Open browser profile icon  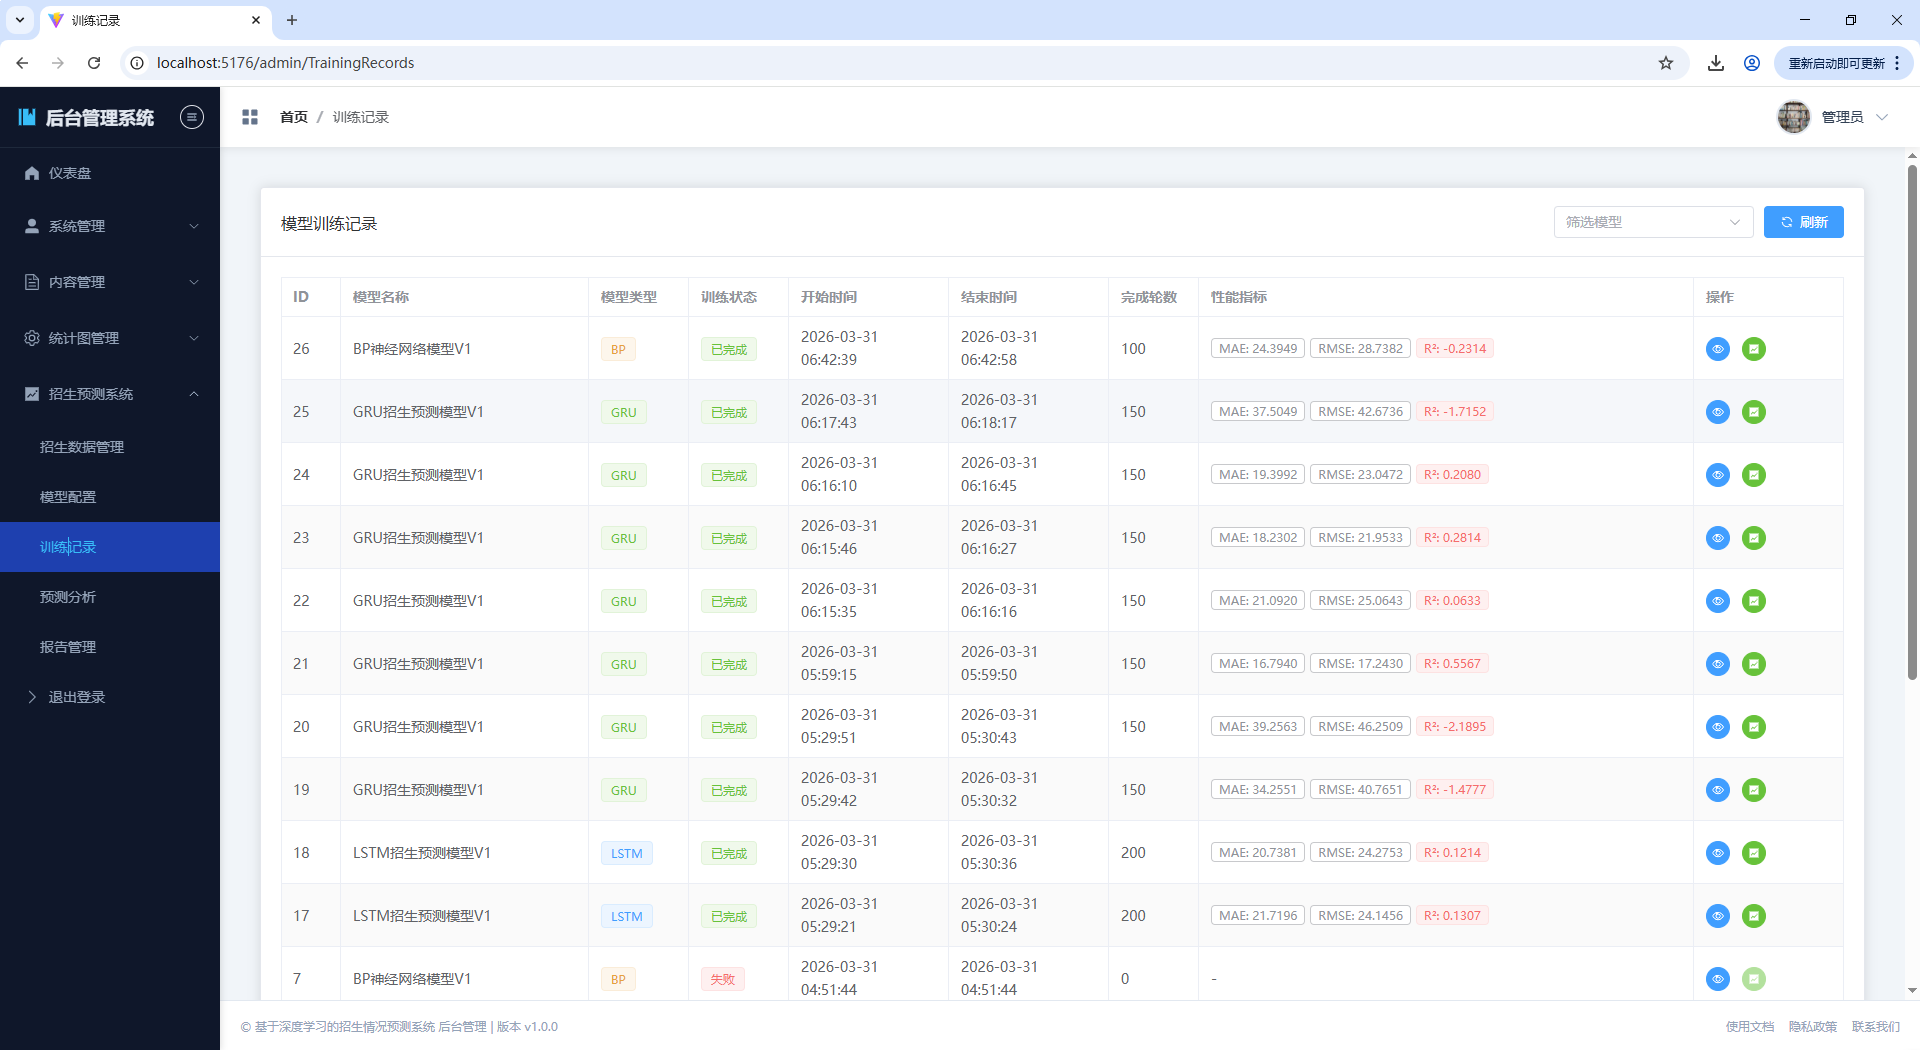coord(1752,63)
